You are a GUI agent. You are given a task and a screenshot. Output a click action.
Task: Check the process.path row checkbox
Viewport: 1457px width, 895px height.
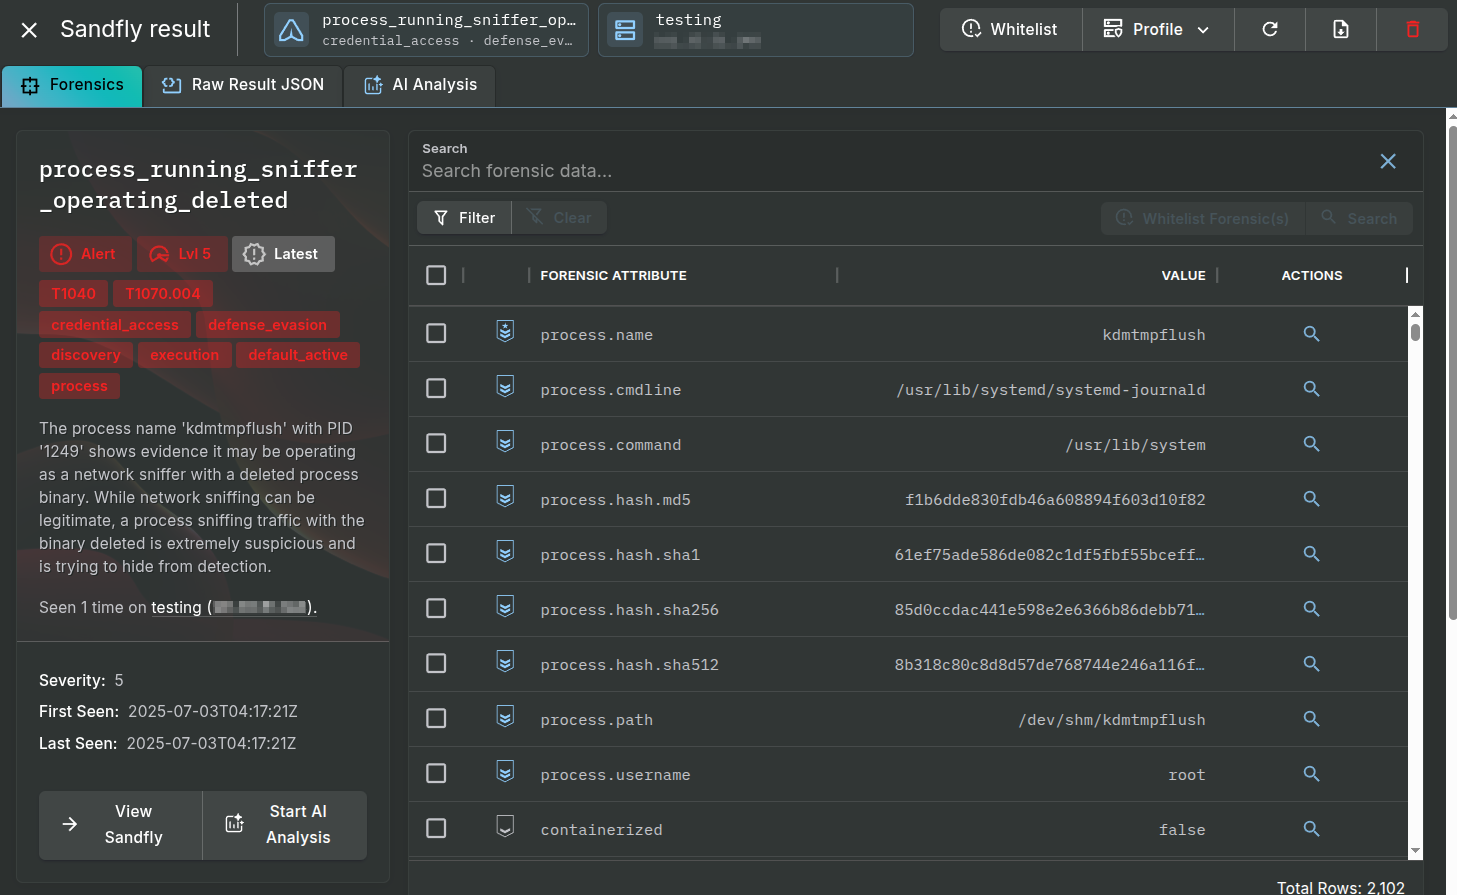pyautogui.click(x=436, y=718)
